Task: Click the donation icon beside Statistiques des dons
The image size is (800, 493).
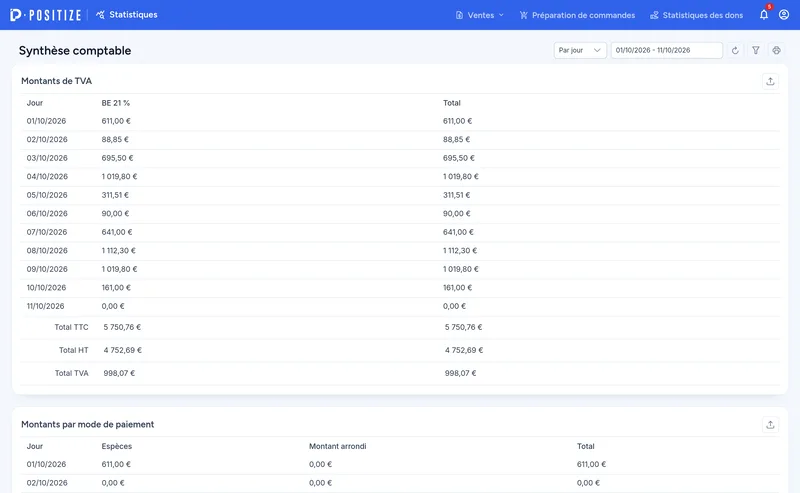Action: tap(654, 15)
